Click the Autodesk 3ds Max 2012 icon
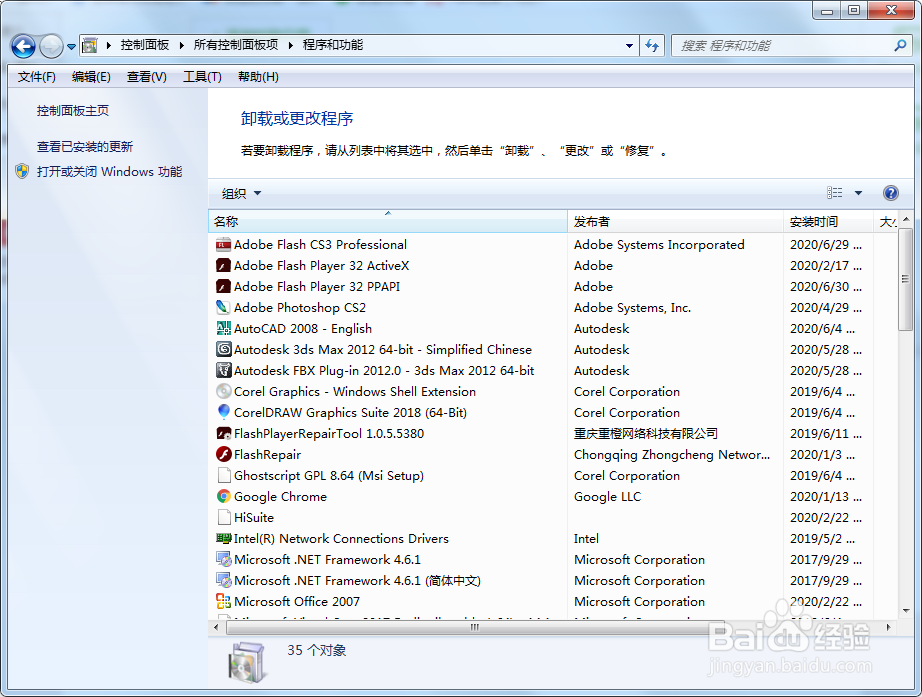 pos(223,349)
